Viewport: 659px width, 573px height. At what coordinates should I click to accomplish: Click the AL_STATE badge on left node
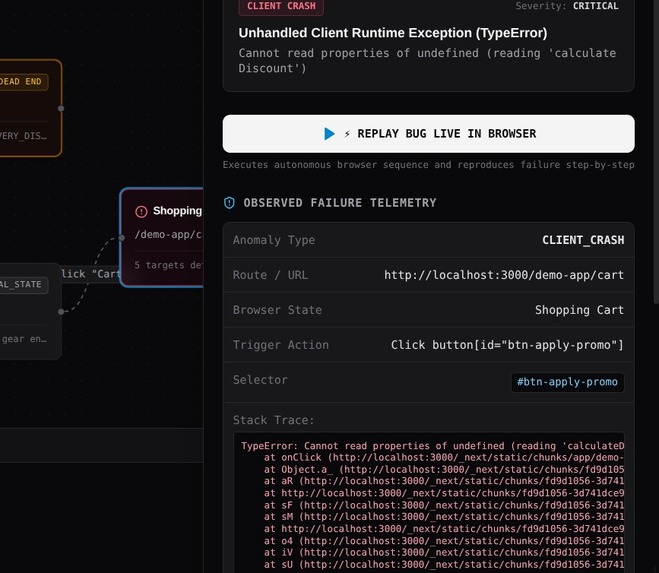(22, 285)
